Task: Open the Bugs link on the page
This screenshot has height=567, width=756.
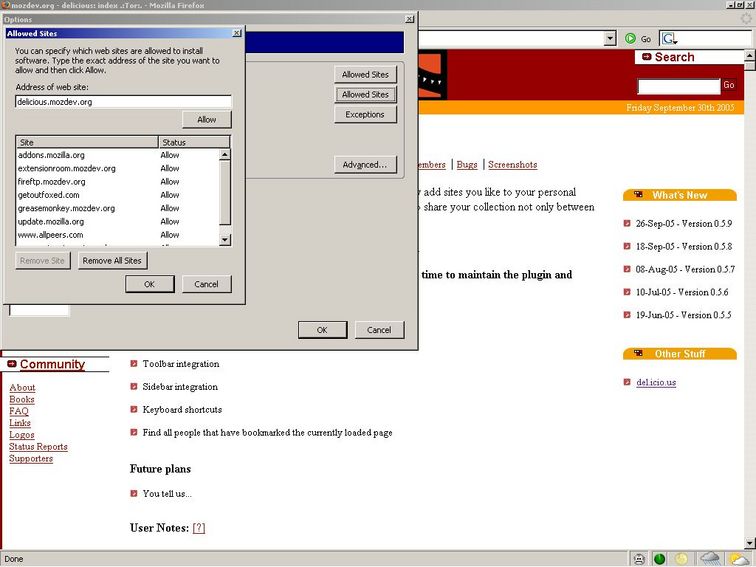Action: (x=467, y=164)
